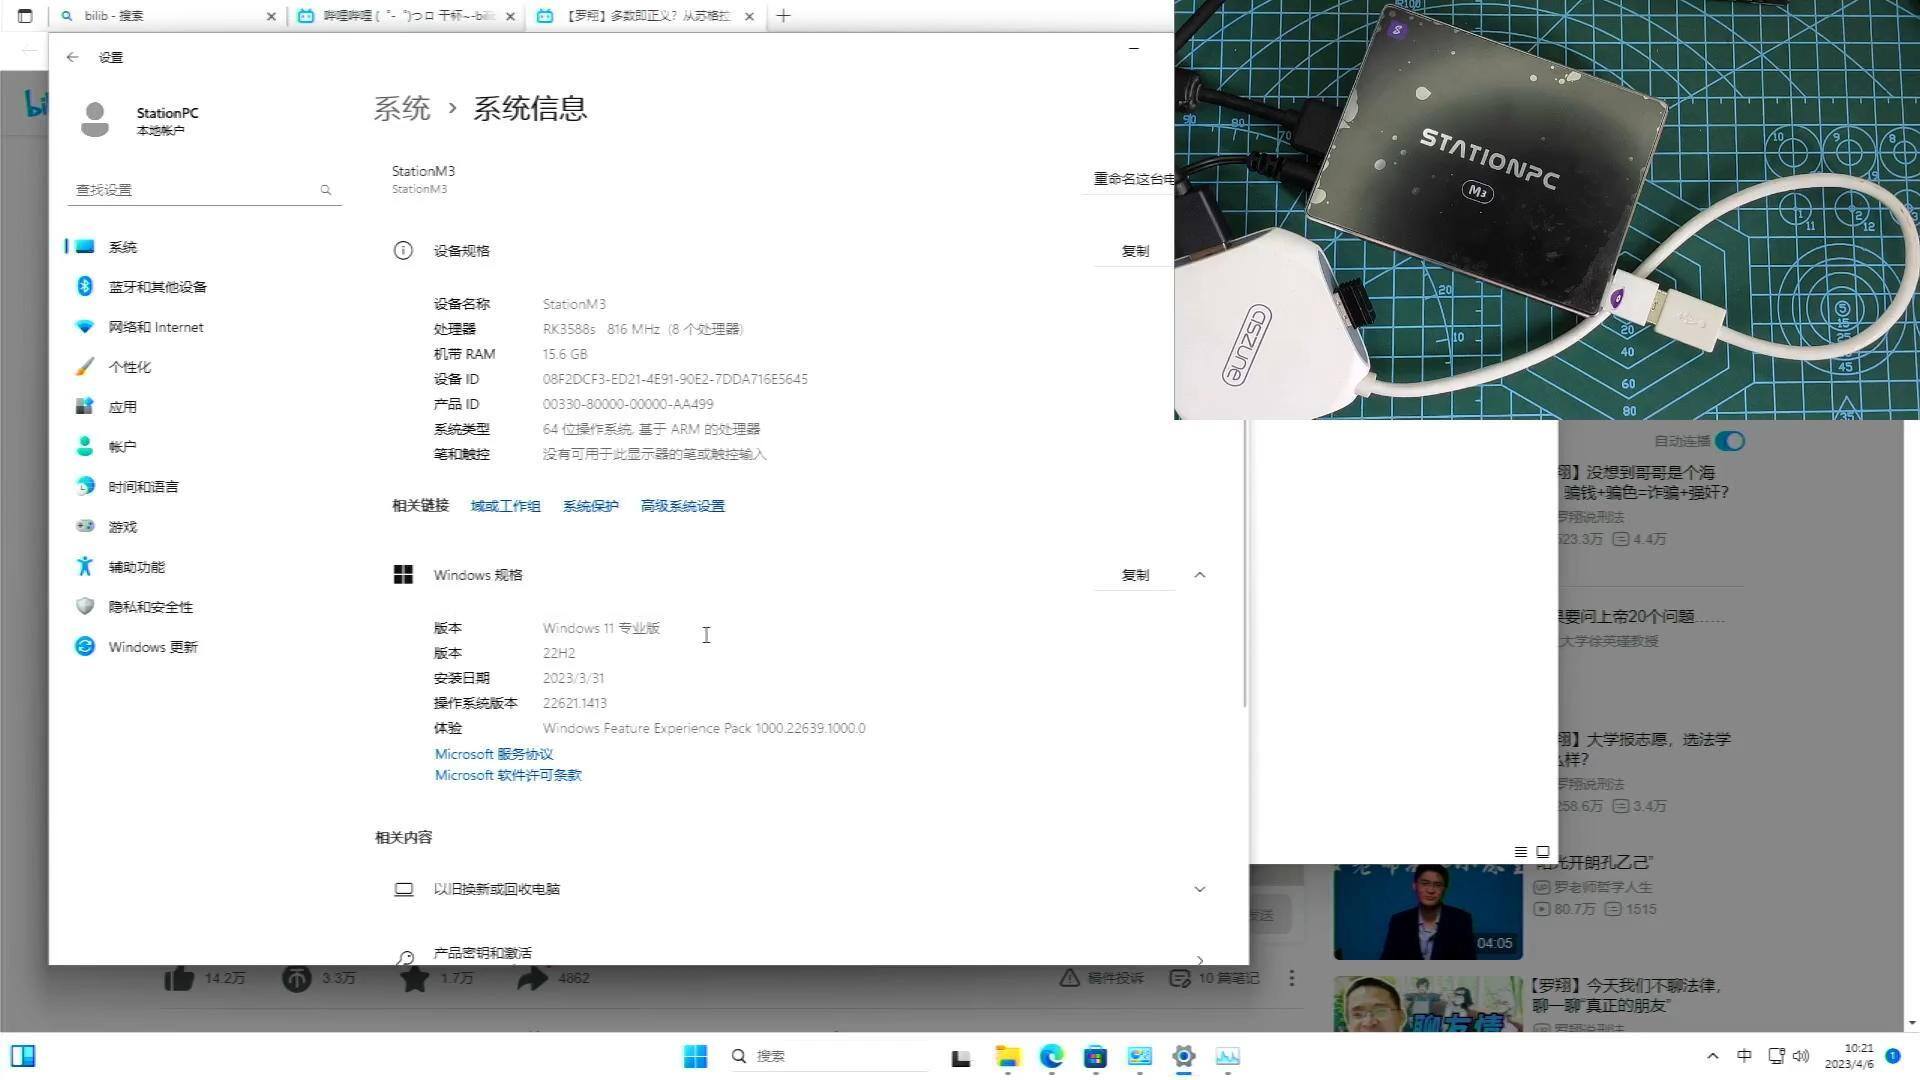Screen dimensions: 1920x1080
Task: Open 蓝牙和其他设备 settings
Action: click(x=204, y=287)
